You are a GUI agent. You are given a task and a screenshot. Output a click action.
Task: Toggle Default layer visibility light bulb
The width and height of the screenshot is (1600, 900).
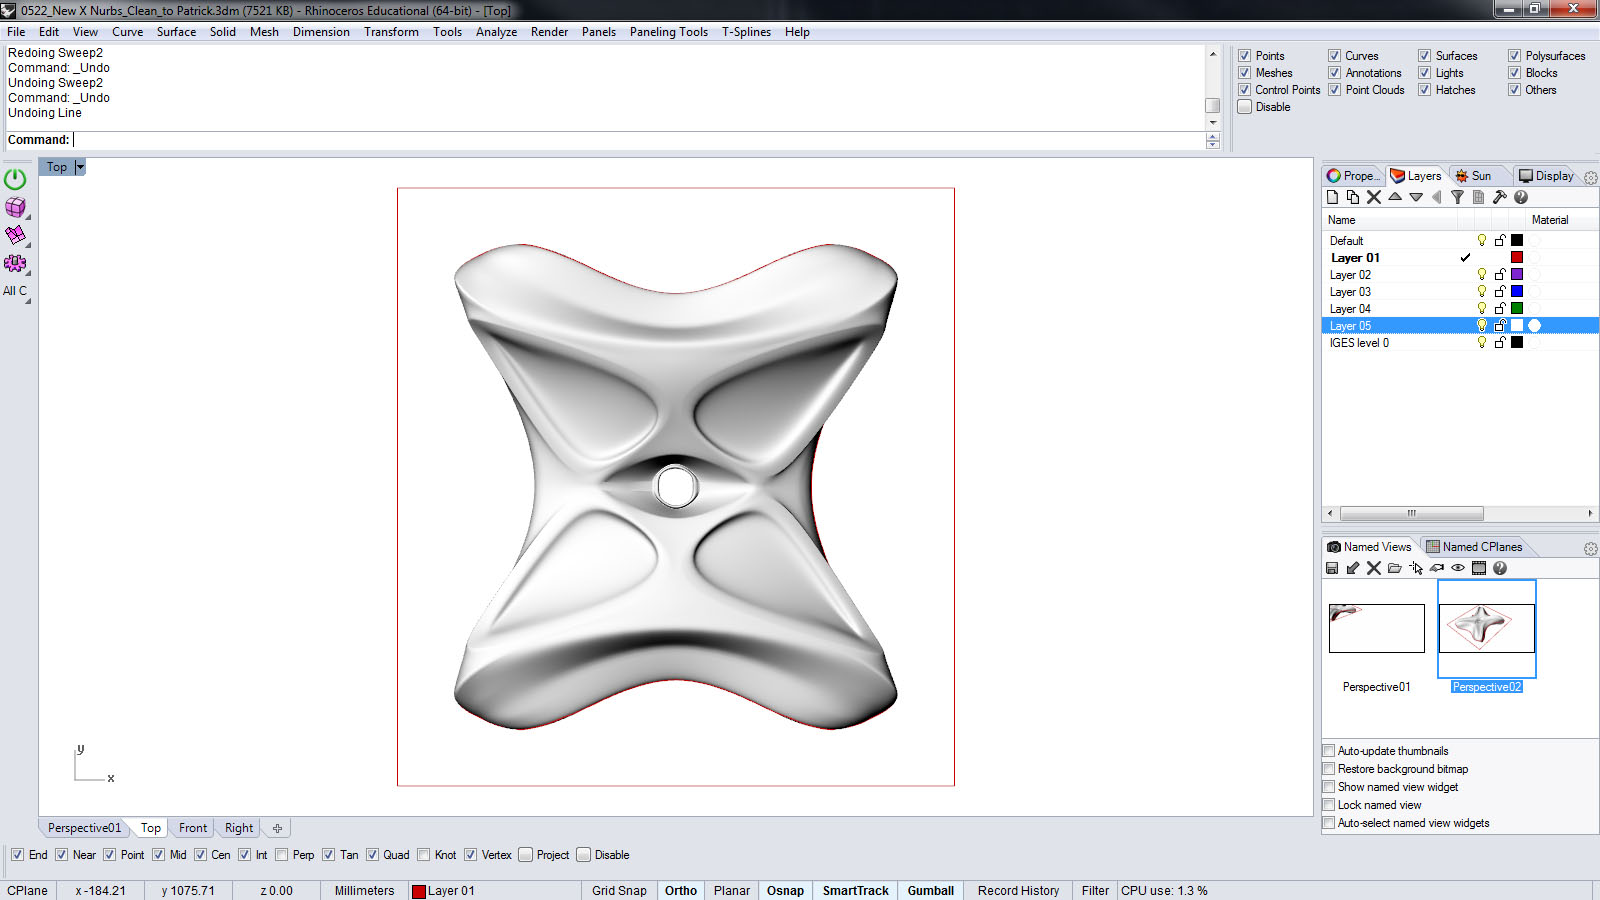pyautogui.click(x=1482, y=240)
